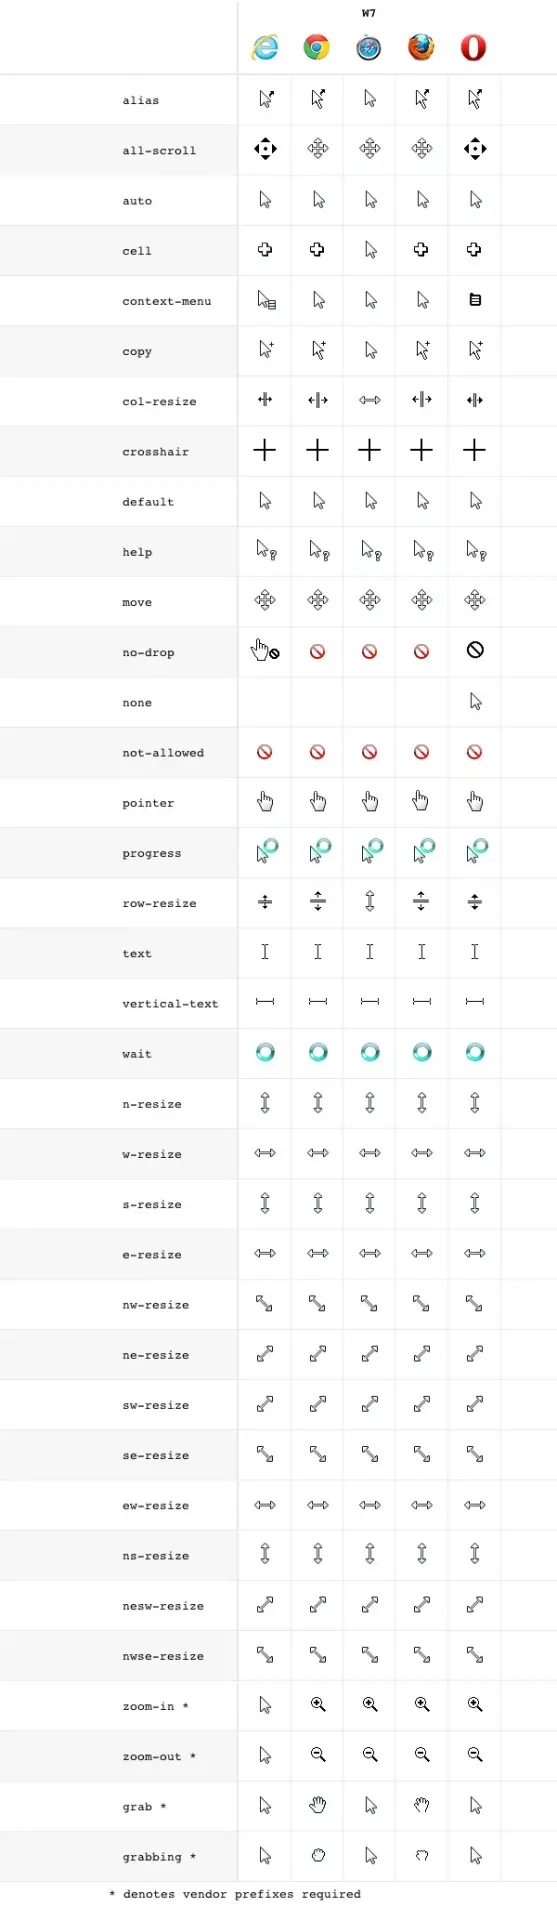Image resolution: width=557 pixels, height=1920 pixels.
Task: Click the Chrome browser icon
Action: pyautogui.click(x=317, y=47)
